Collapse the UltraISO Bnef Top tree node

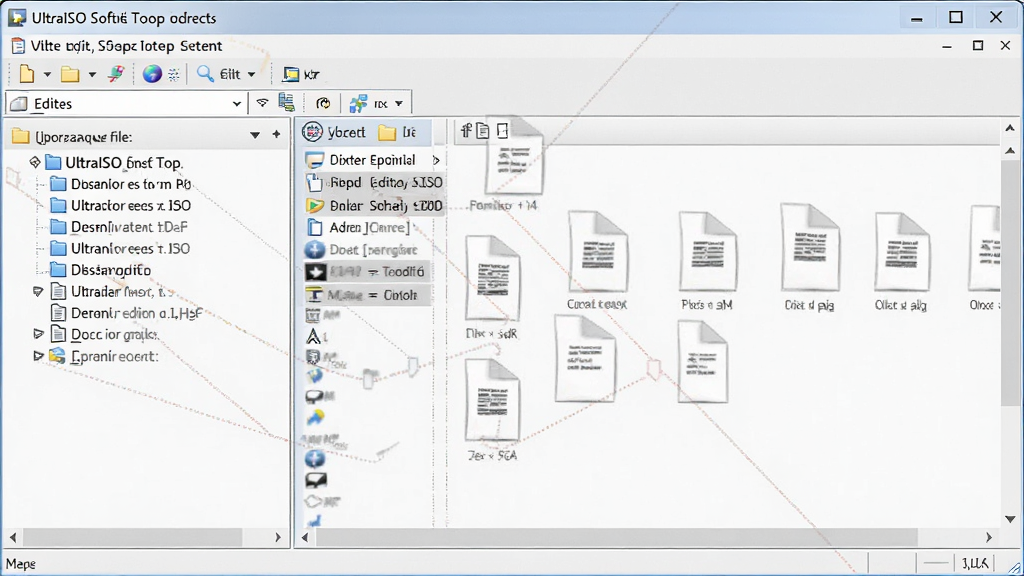click(35, 162)
